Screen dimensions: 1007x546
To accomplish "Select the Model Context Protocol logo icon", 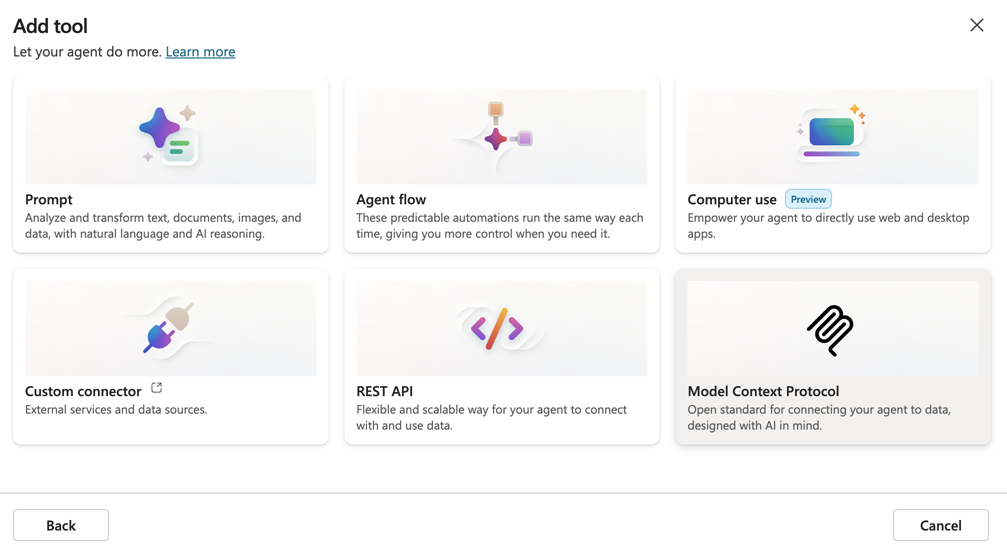I will tap(830, 329).
